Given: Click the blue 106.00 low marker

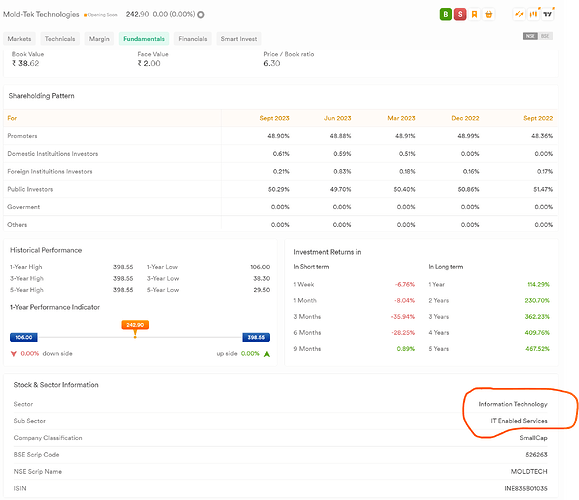Looking at the screenshot, I should point(24,337).
